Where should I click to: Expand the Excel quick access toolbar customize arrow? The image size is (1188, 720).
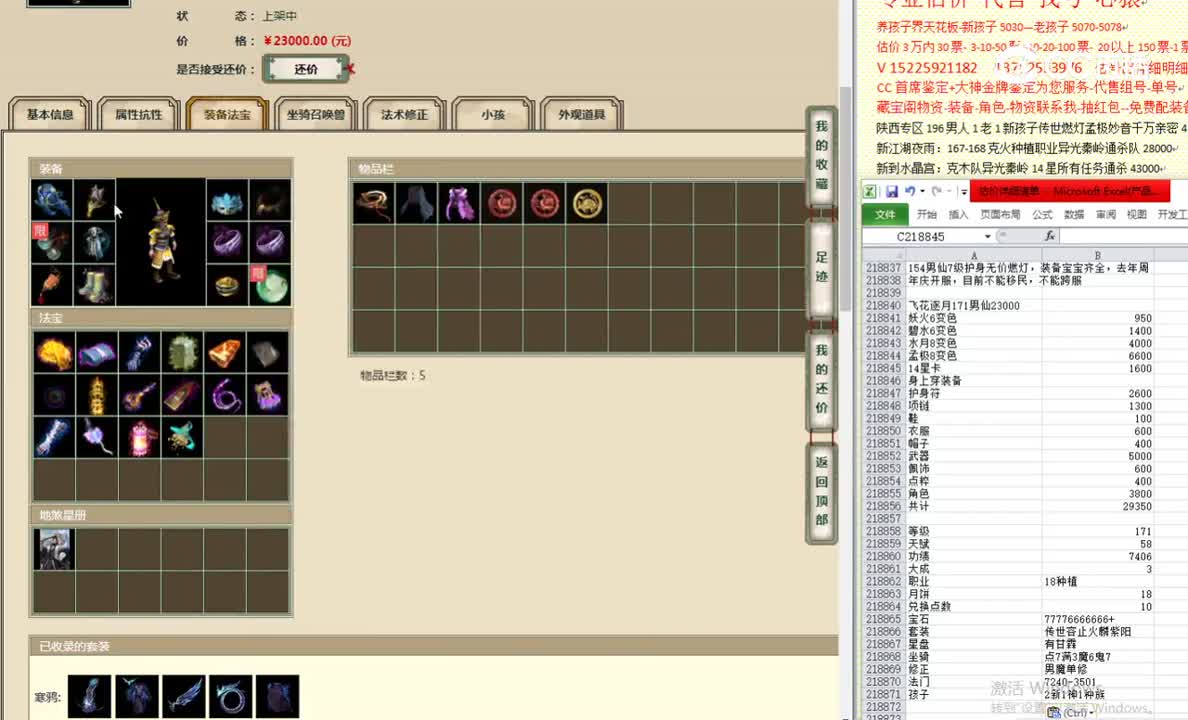point(964,192)
